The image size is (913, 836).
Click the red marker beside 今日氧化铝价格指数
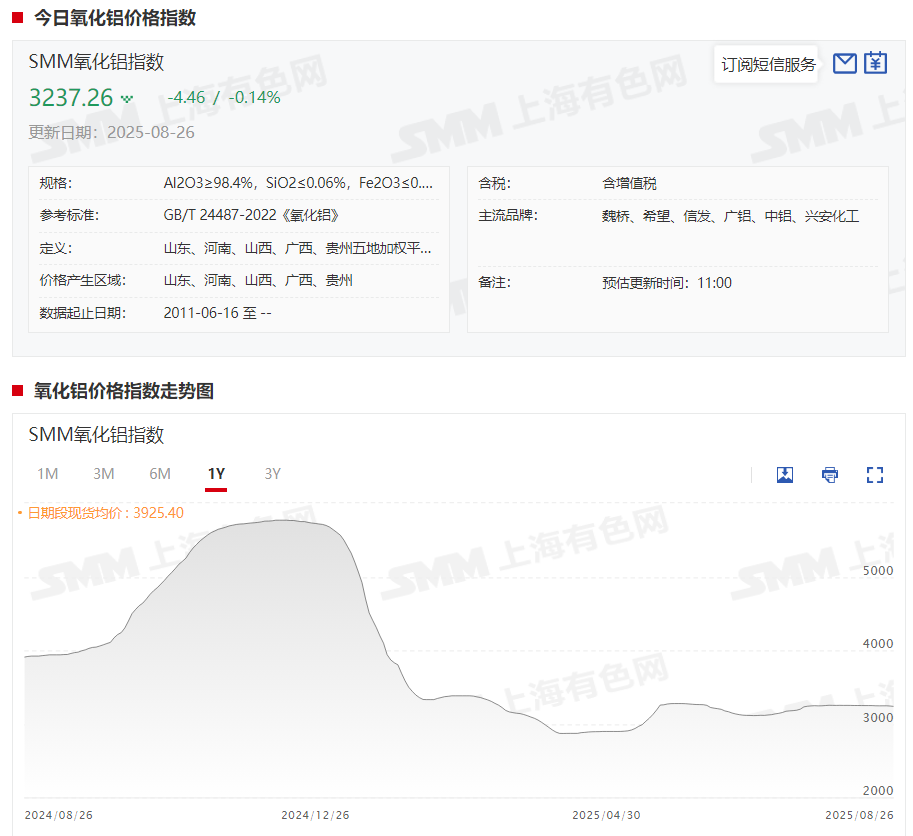click(x=17, y=18)
